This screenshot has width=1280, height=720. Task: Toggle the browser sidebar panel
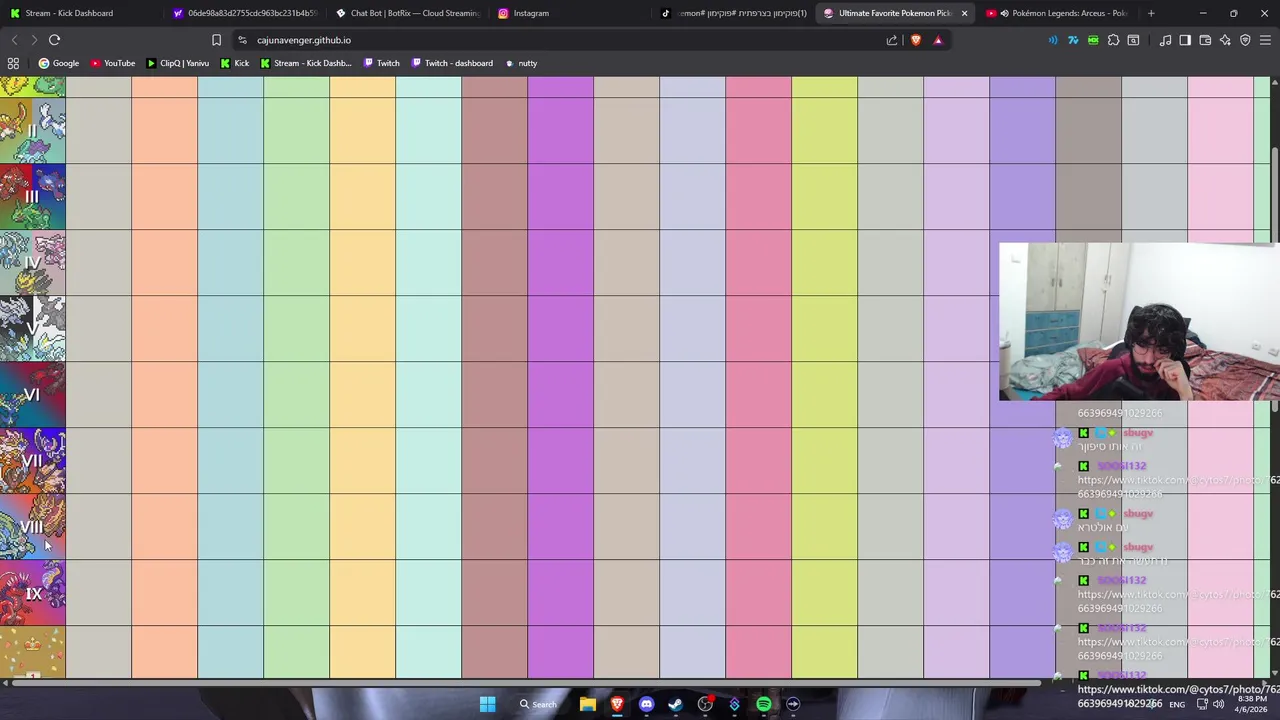1185,40
